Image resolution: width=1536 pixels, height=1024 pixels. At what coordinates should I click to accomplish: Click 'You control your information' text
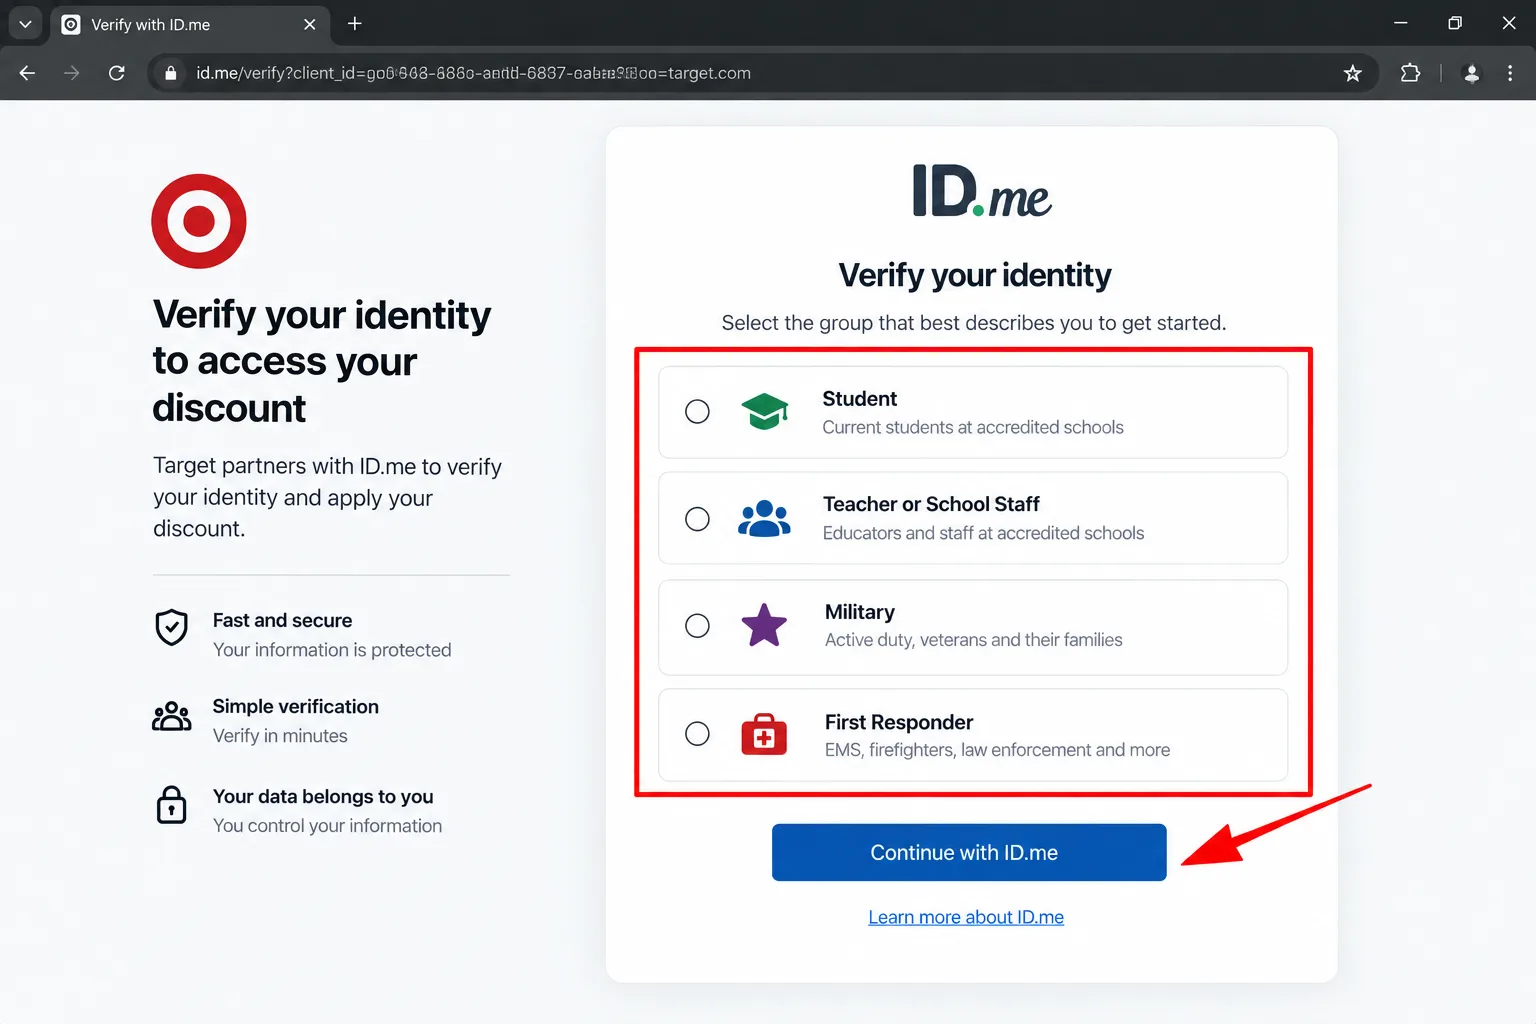(327, 826)
